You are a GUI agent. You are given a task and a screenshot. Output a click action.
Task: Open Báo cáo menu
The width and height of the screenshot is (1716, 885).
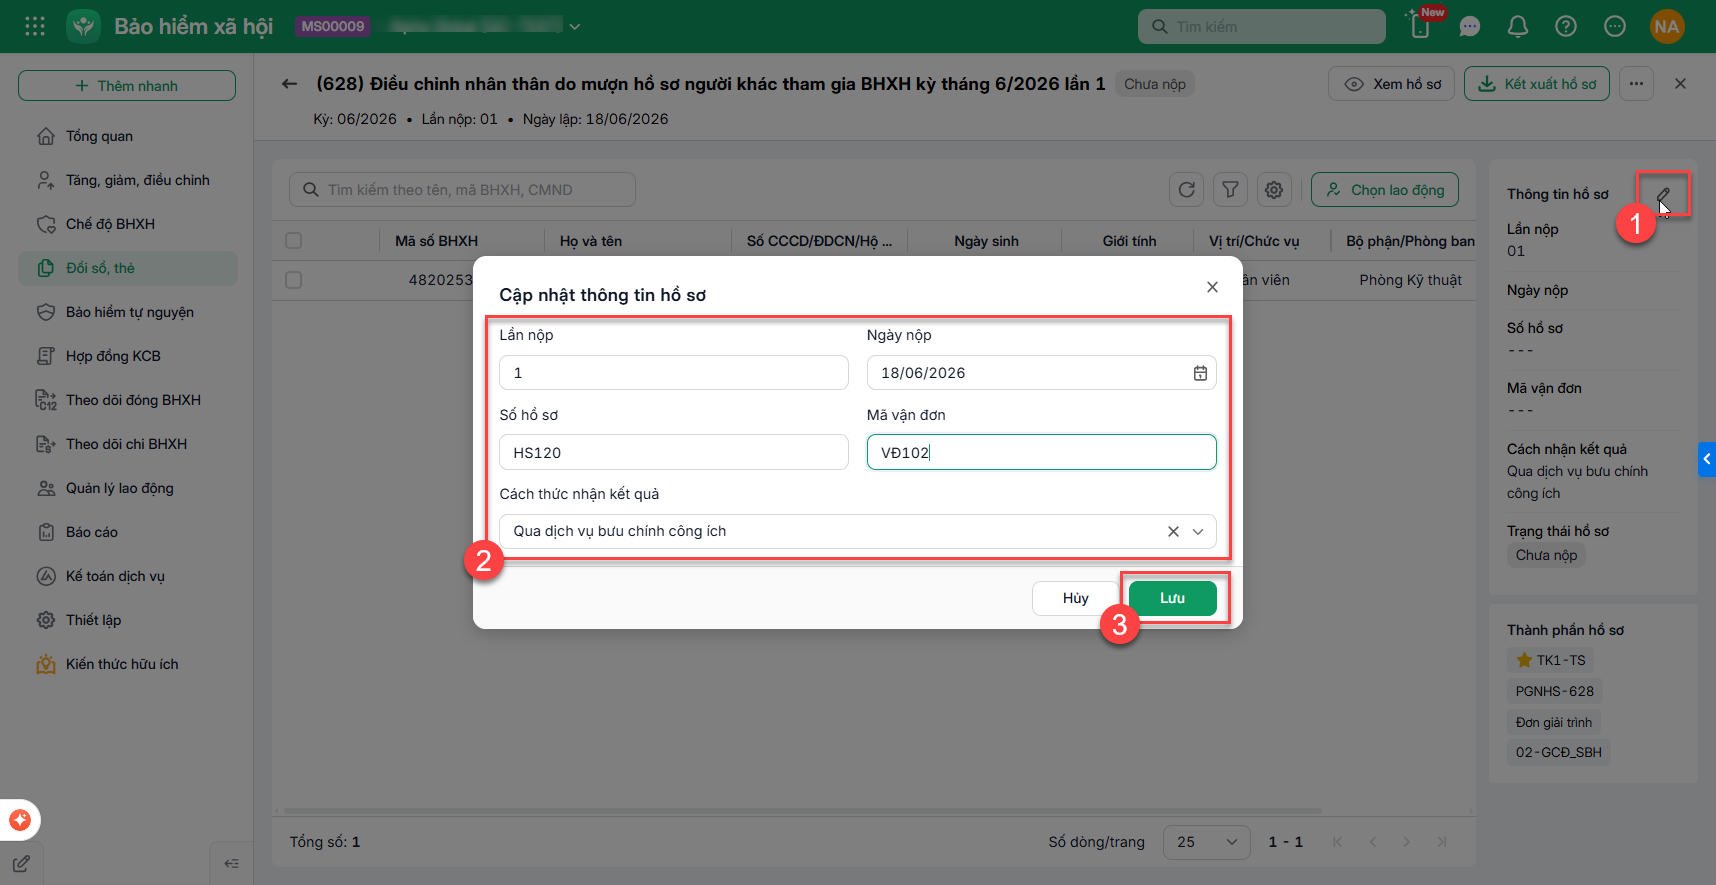tap(128, 532)
